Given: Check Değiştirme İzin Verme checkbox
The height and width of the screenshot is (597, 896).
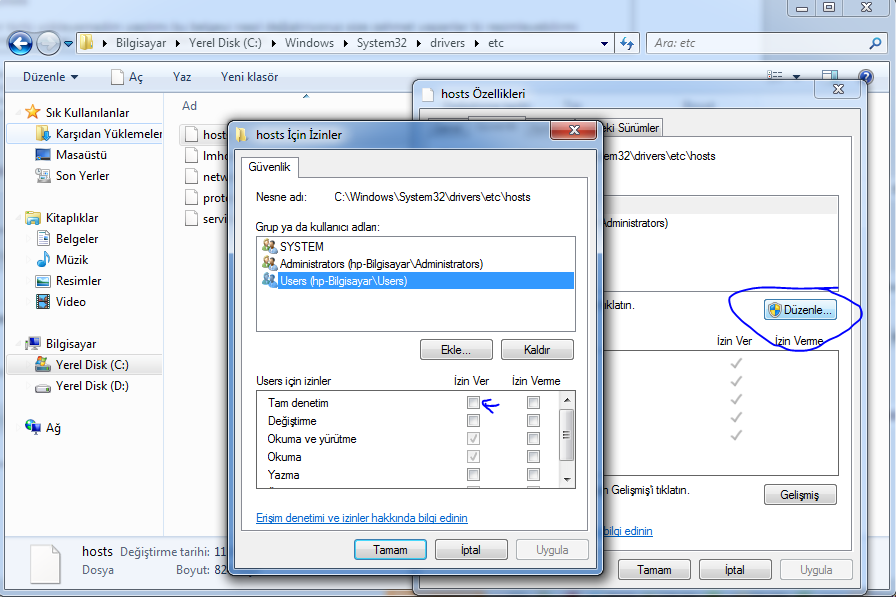Looking at the screenshot, I should [533, 421].
